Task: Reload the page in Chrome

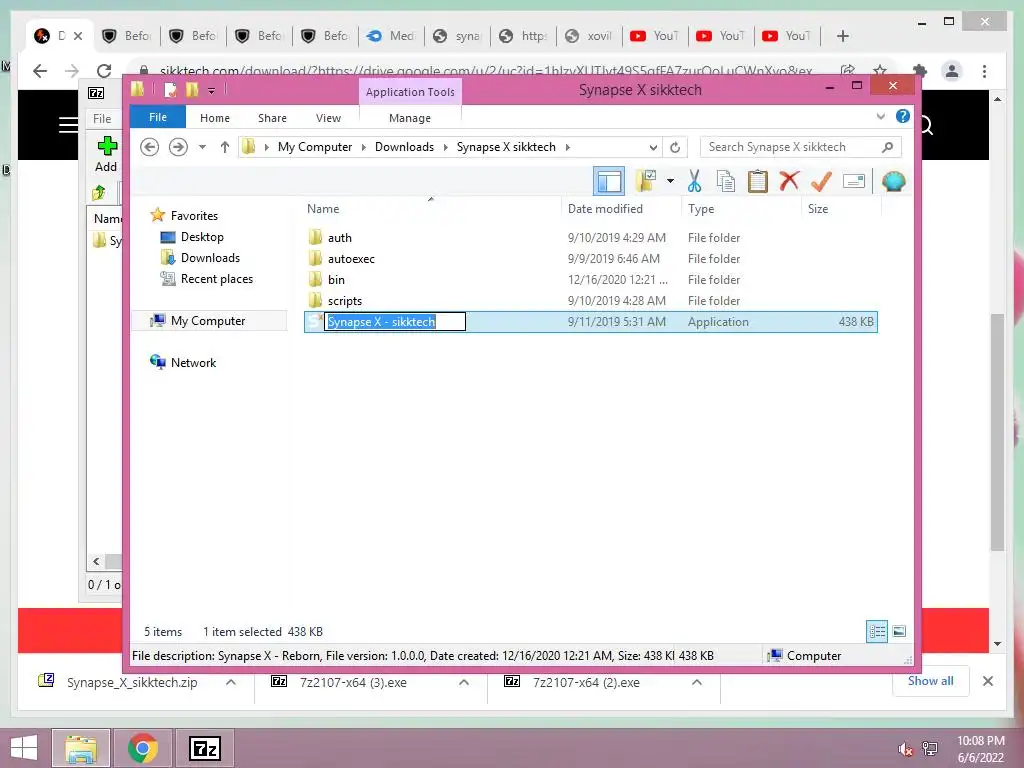Action: point(104,71)
